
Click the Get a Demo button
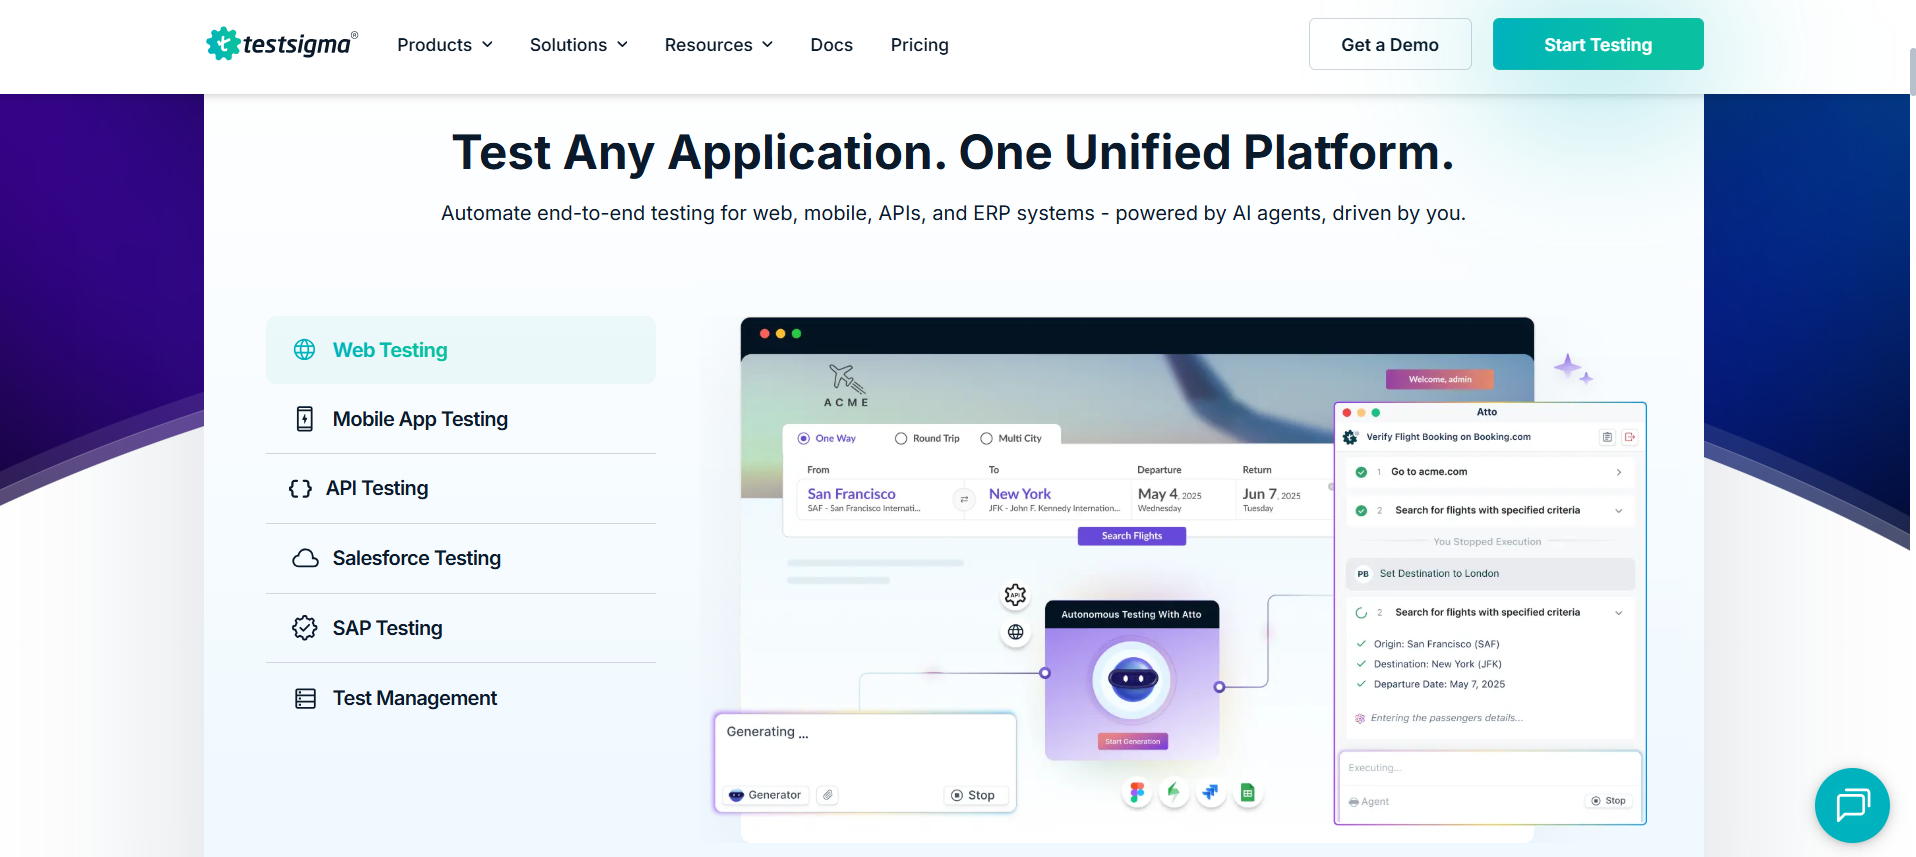pyautogui.click(x=1389, y=45)
